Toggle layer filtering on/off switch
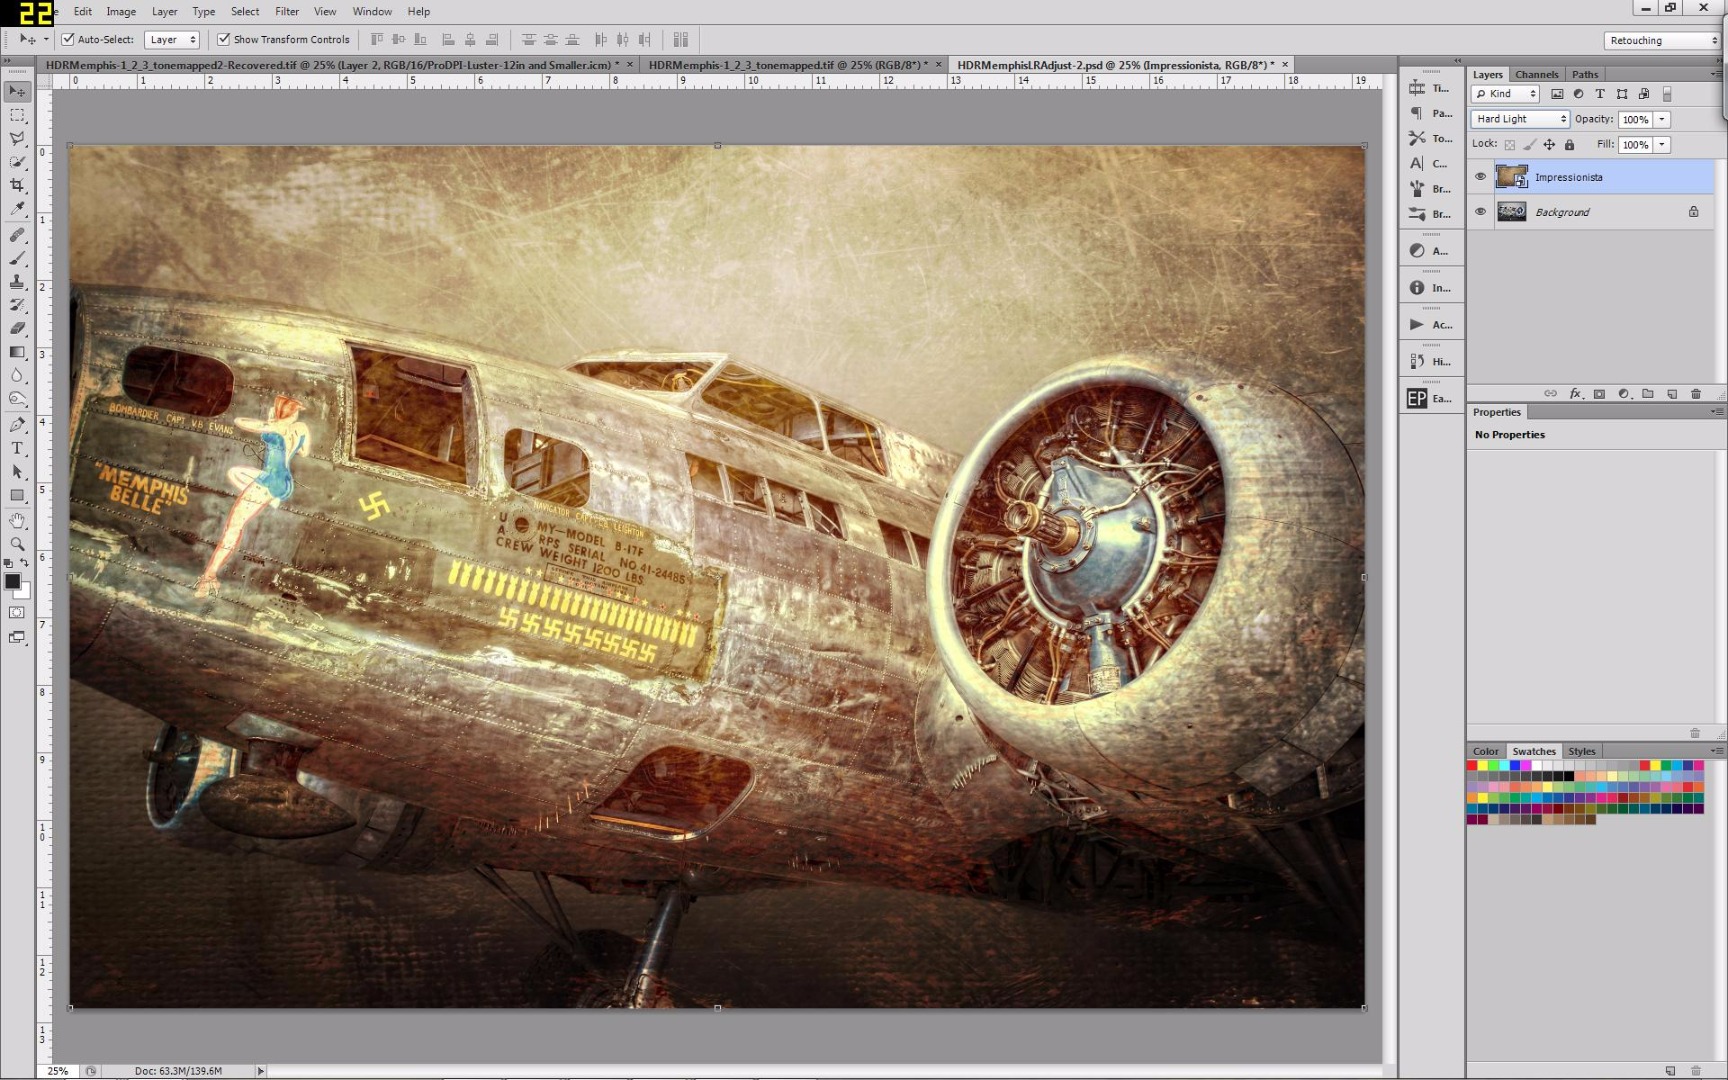Image resolution: width=1728 pixels, height=1080 pixels. [1667, 94]
